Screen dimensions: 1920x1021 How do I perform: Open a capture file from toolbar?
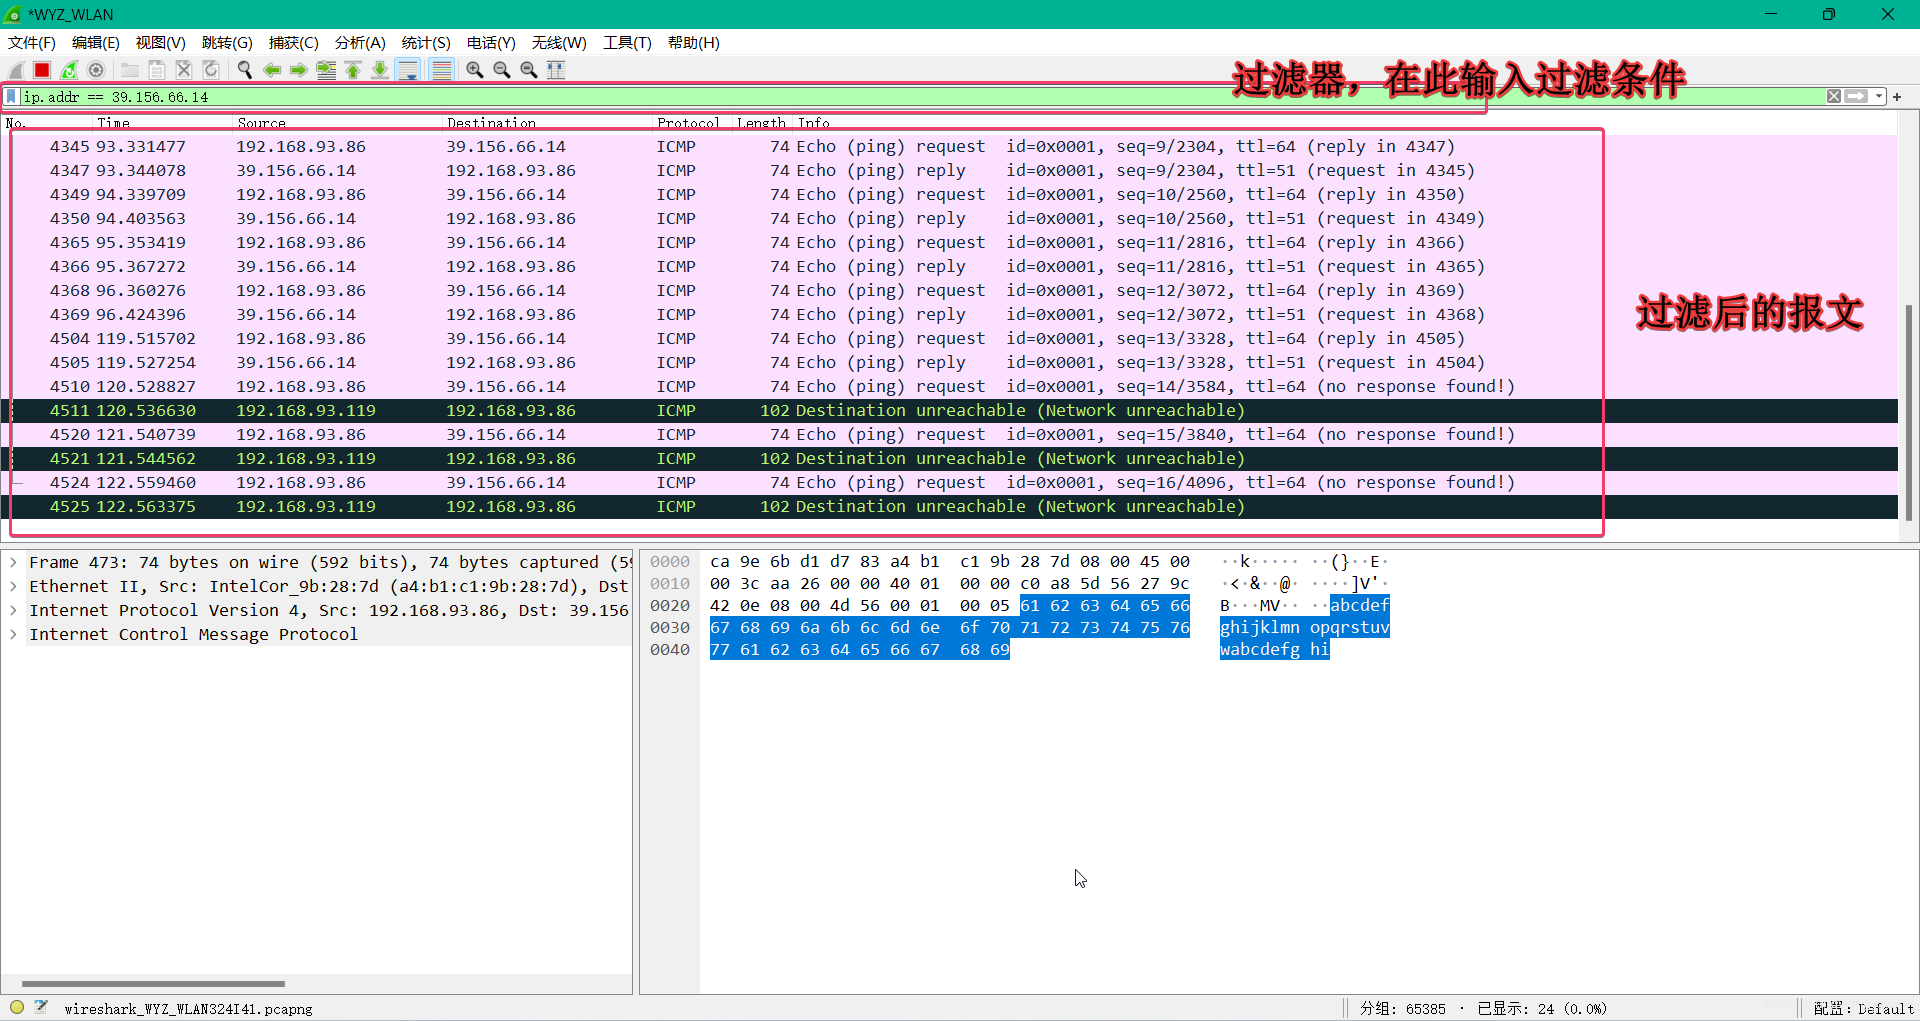130,70
